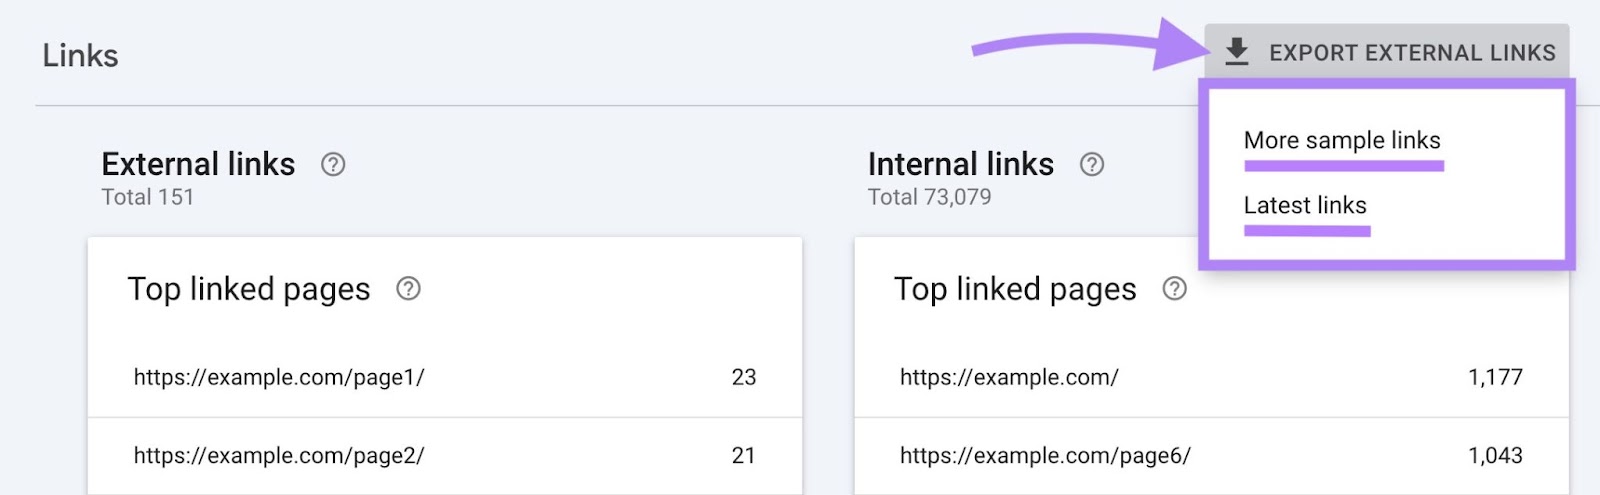
Task: Open help for internal Top linked pages
Action: [x=1174, y=289]
